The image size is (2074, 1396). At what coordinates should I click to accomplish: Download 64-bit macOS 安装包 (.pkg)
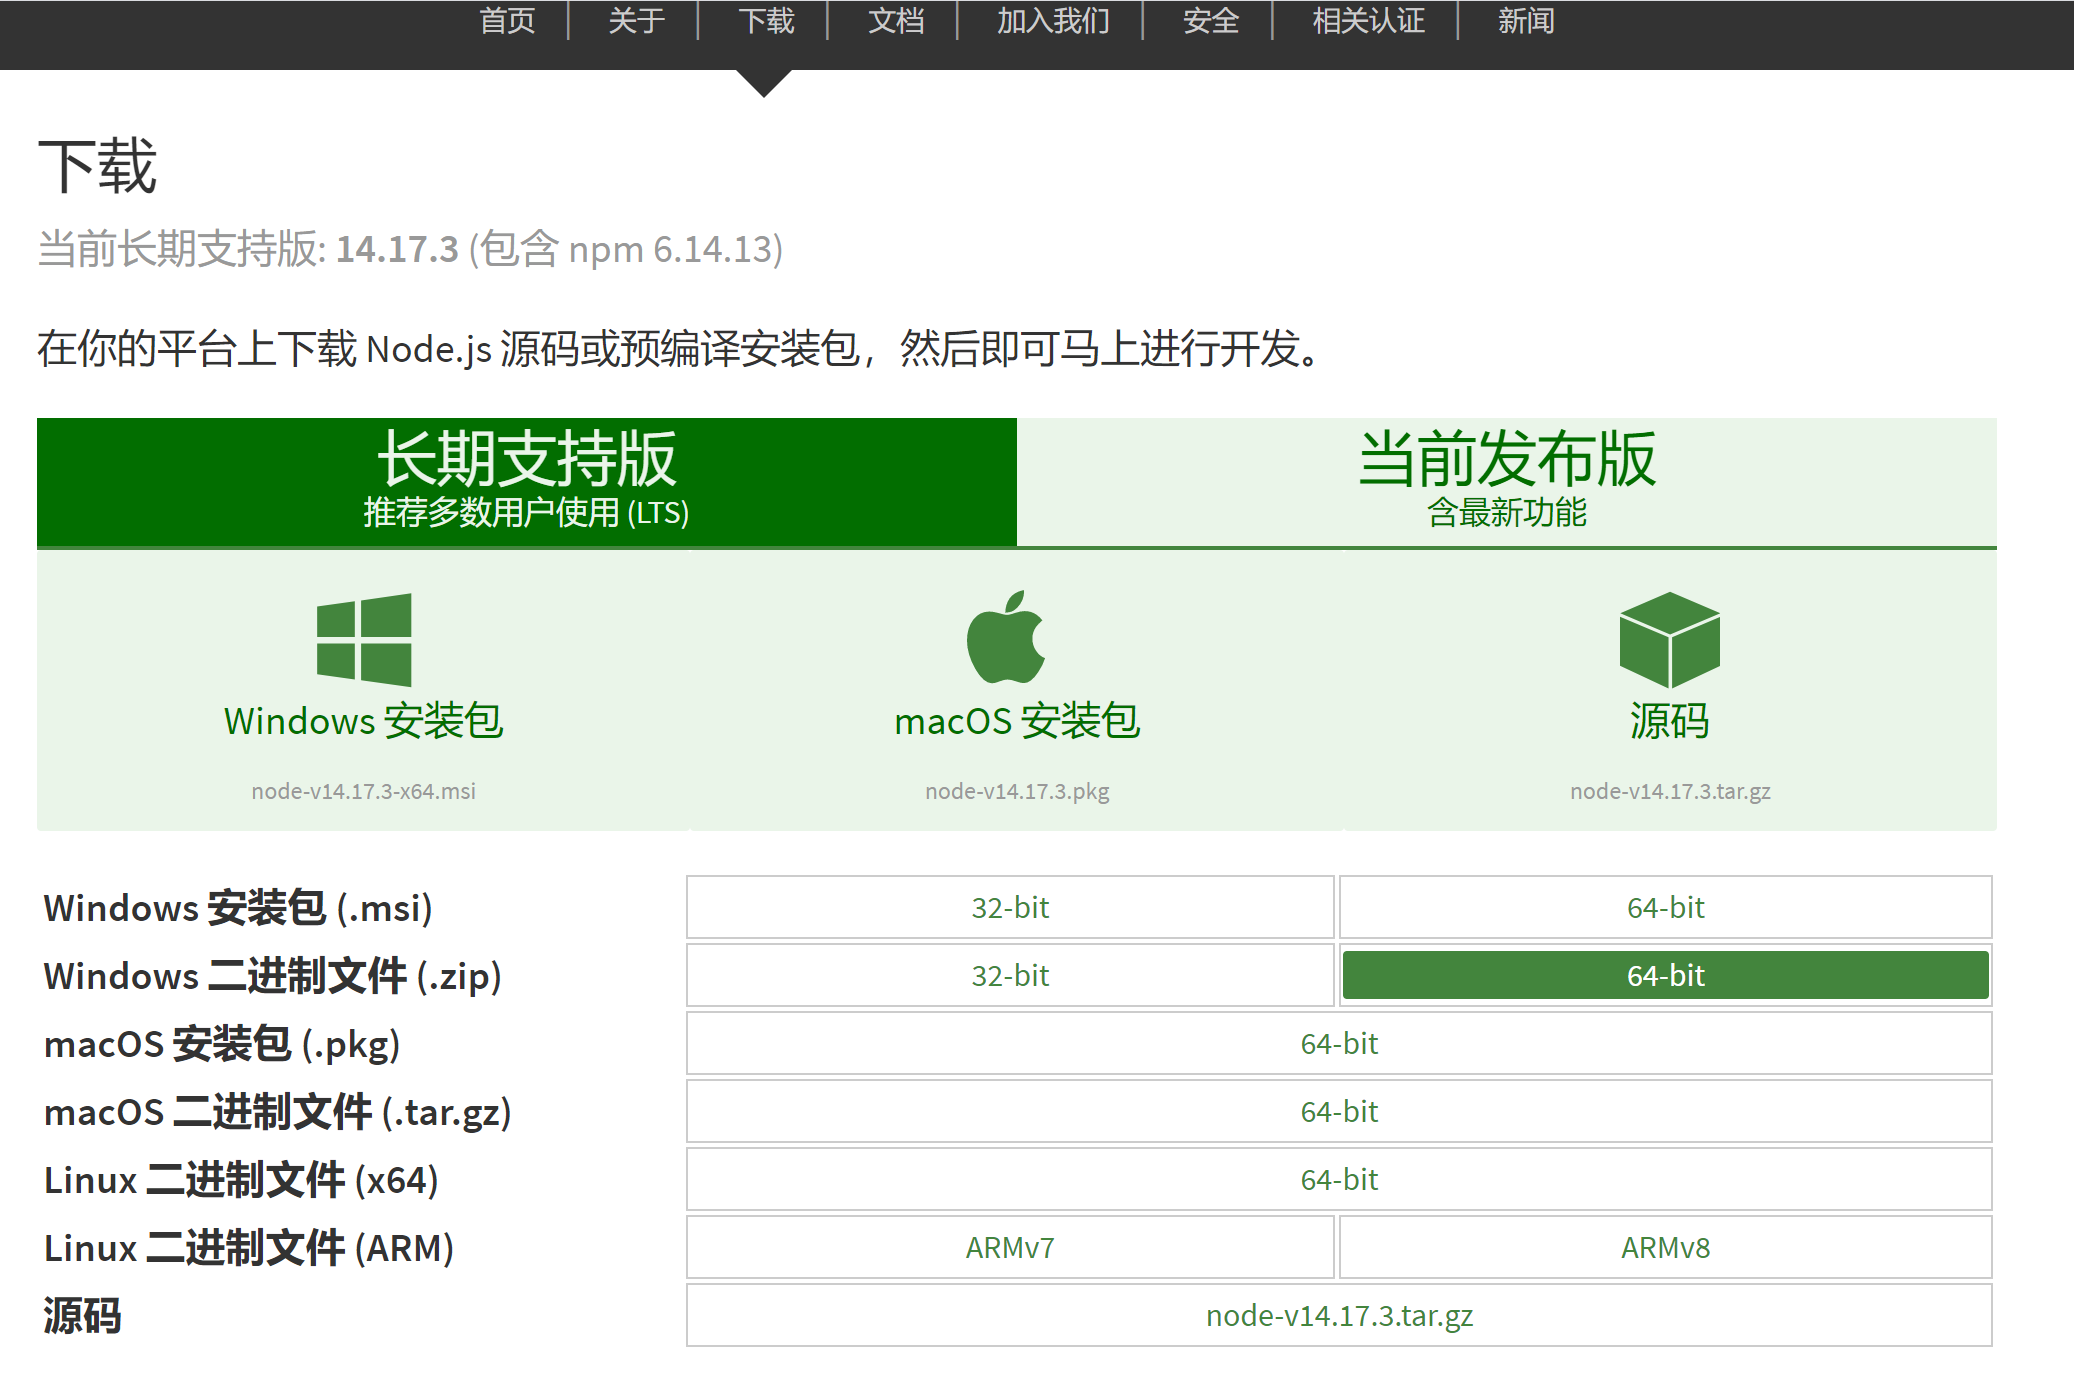pos(1339,1043)
